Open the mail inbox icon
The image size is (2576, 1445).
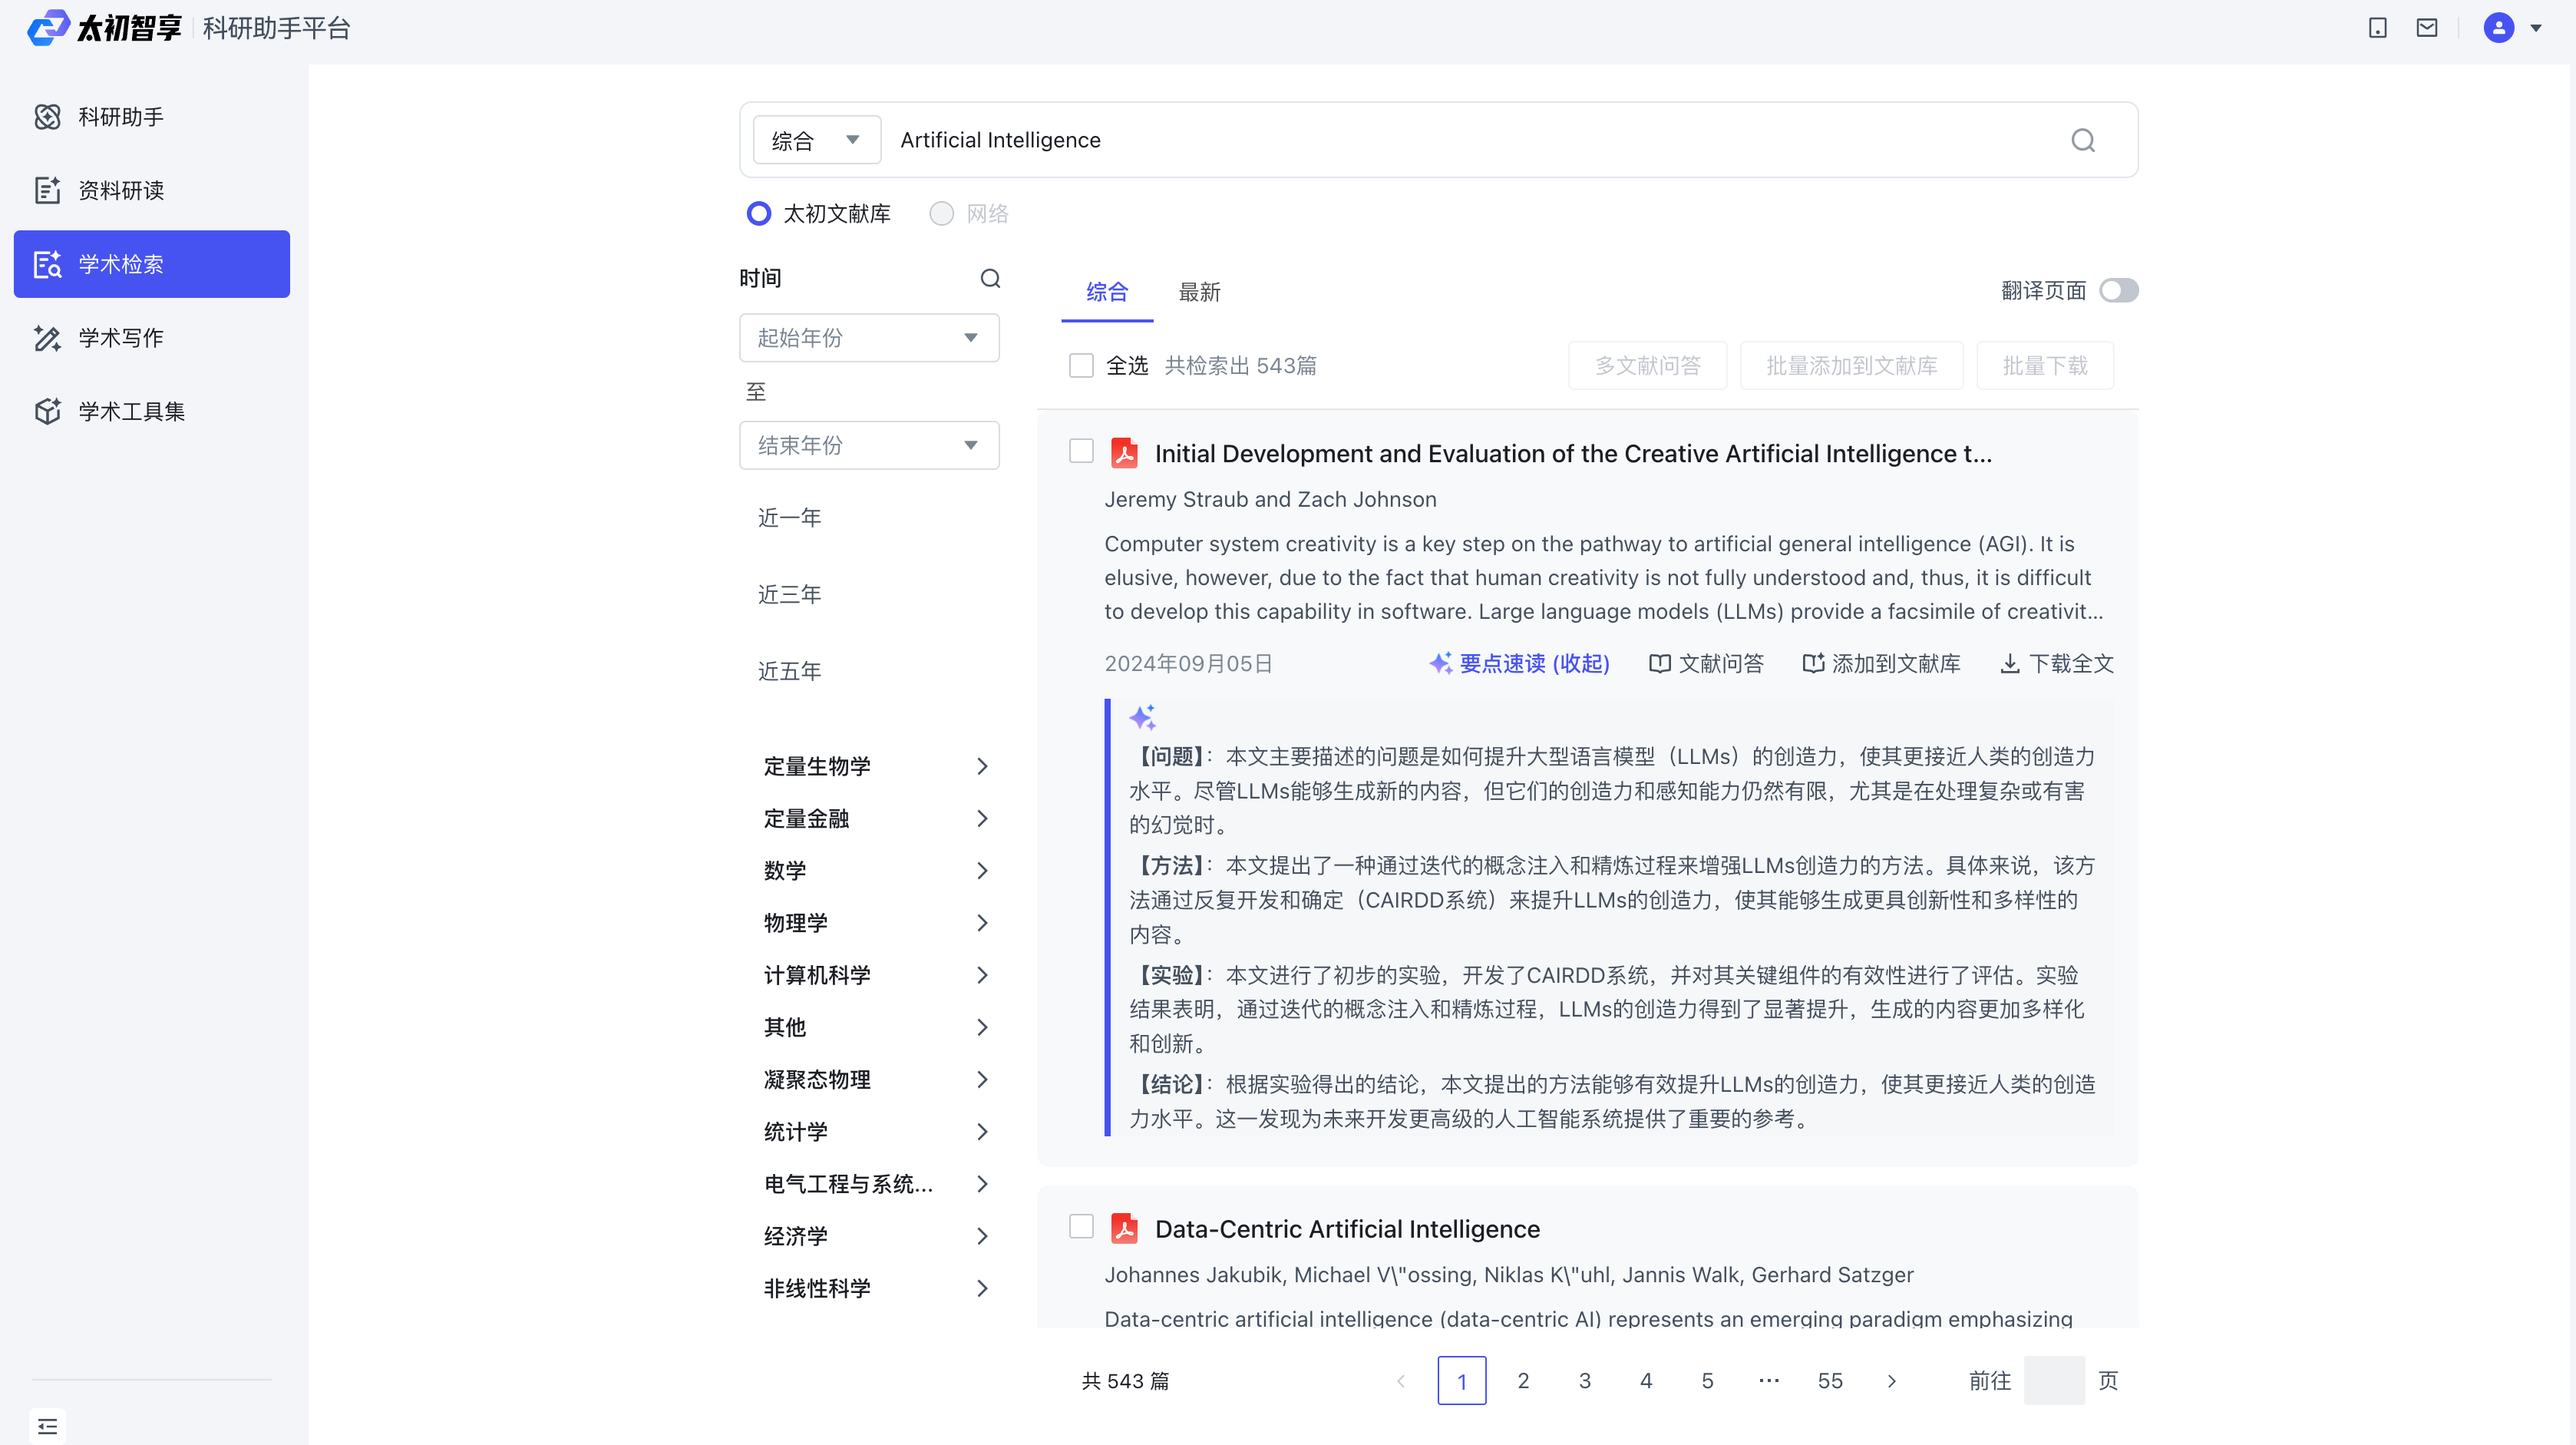coord(2427,28)
